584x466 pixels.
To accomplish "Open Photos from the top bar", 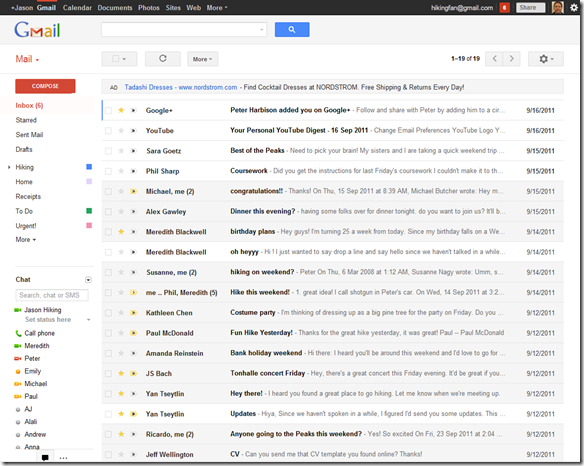I will point(149,7).
